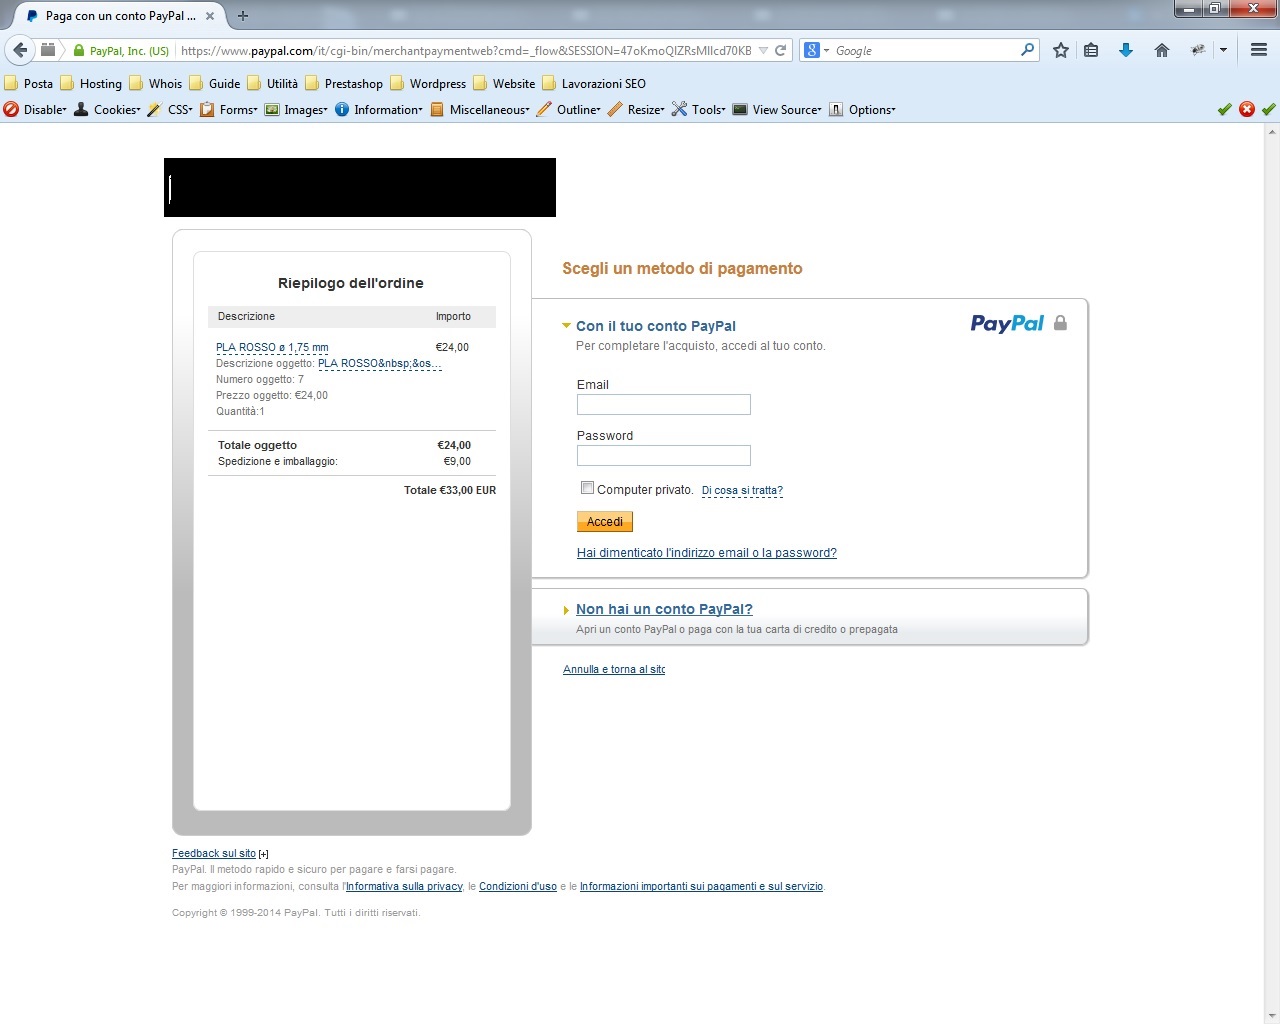Open the Lavorazioni SEO bookmark folder
Viewport: 1280px width, 1024px height.
point(594,83)
